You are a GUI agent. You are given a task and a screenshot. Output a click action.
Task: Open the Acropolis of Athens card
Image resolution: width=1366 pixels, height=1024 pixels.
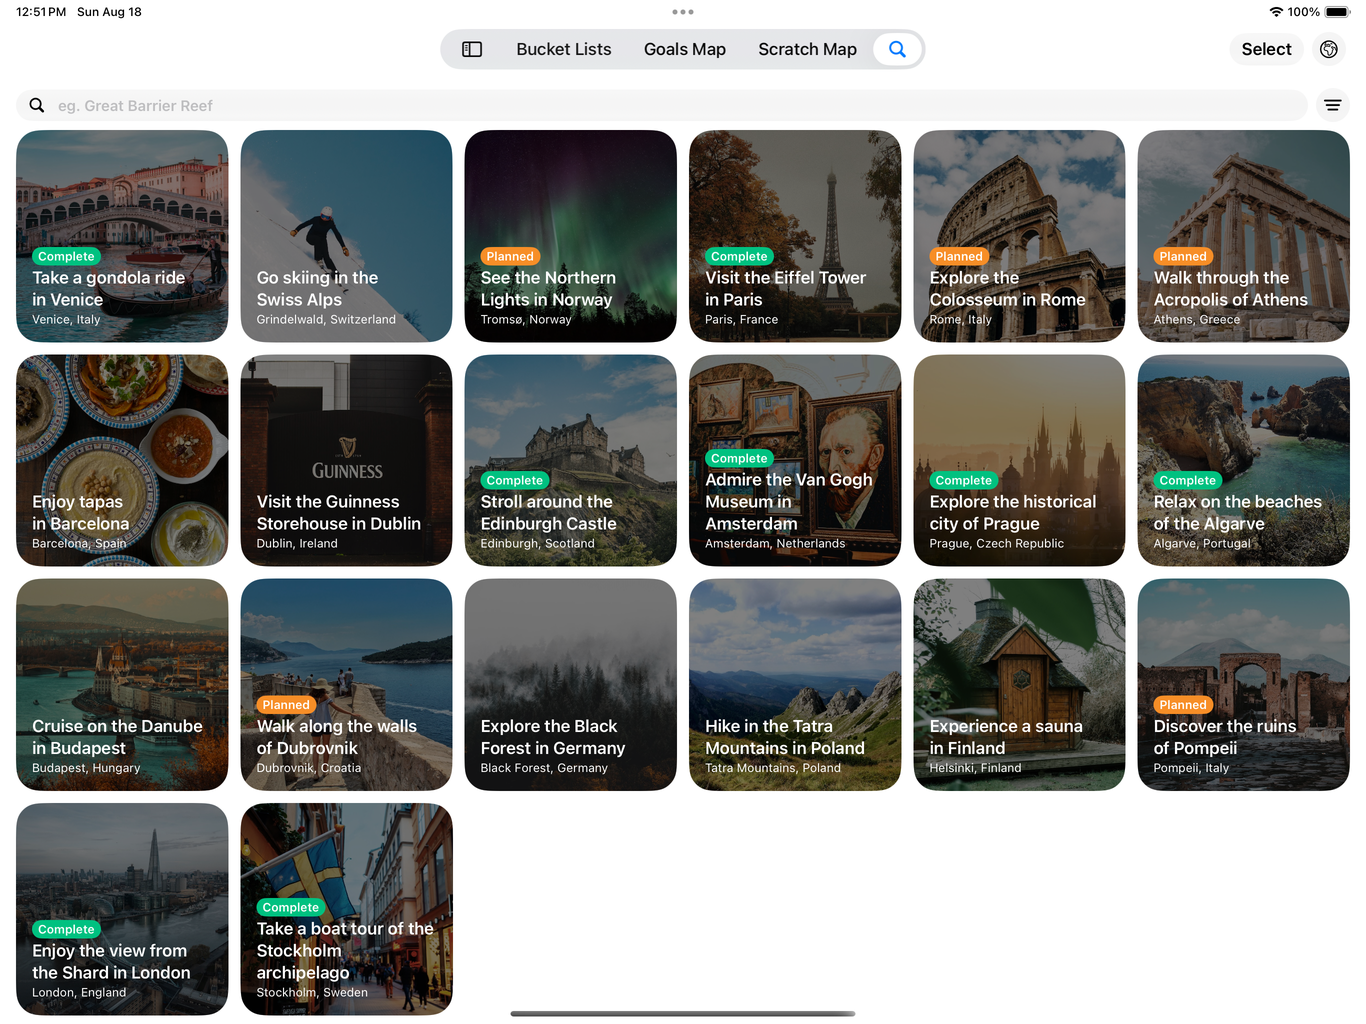tap(1244, 236)
